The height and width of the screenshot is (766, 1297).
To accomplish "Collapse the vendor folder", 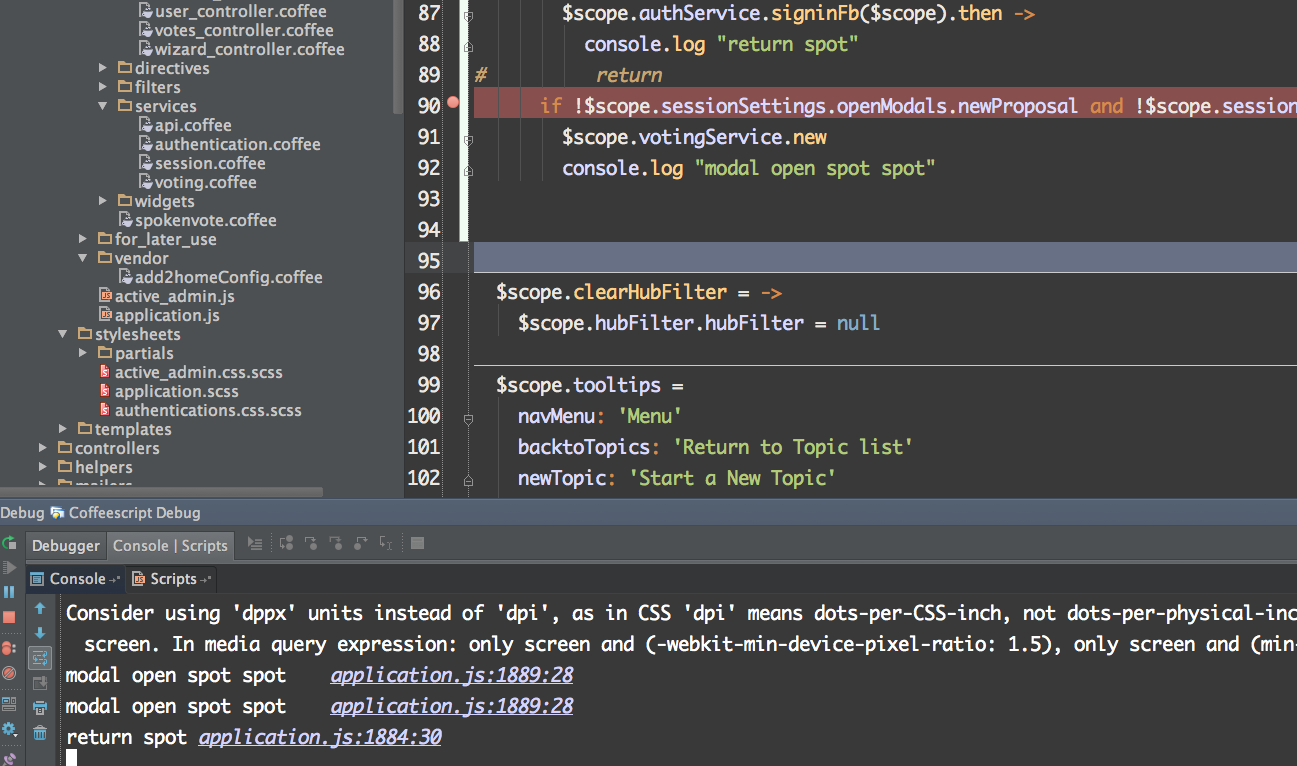I will pyautogui.click(x=82, y=257).
